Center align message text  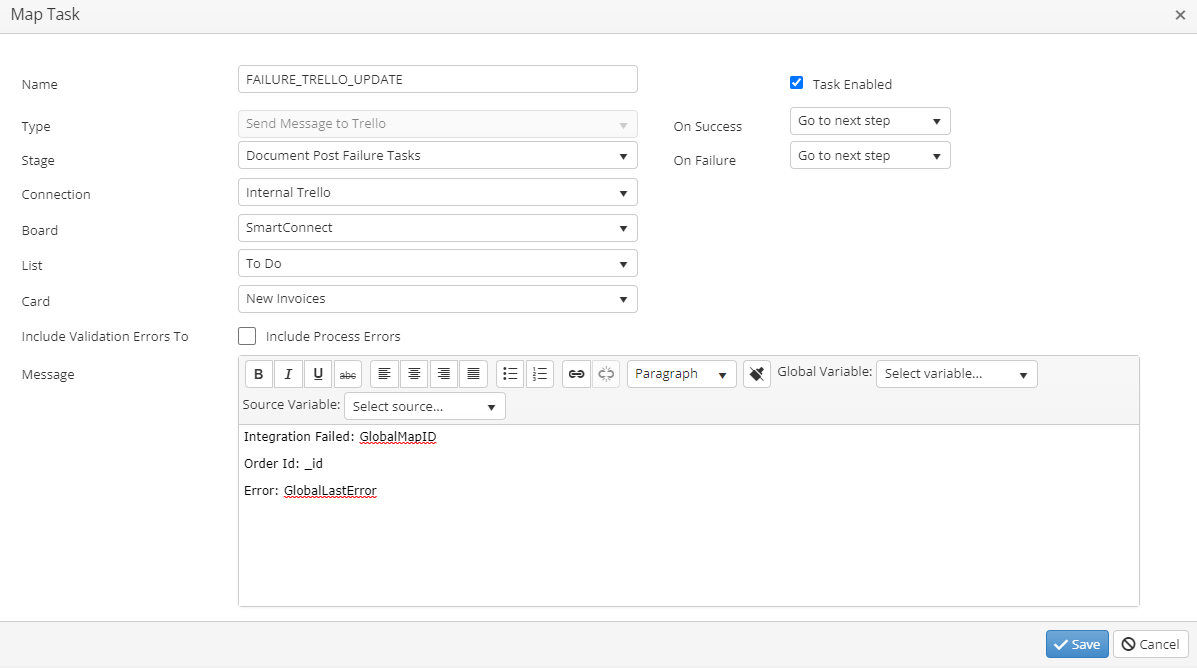(x=414, y=374)
